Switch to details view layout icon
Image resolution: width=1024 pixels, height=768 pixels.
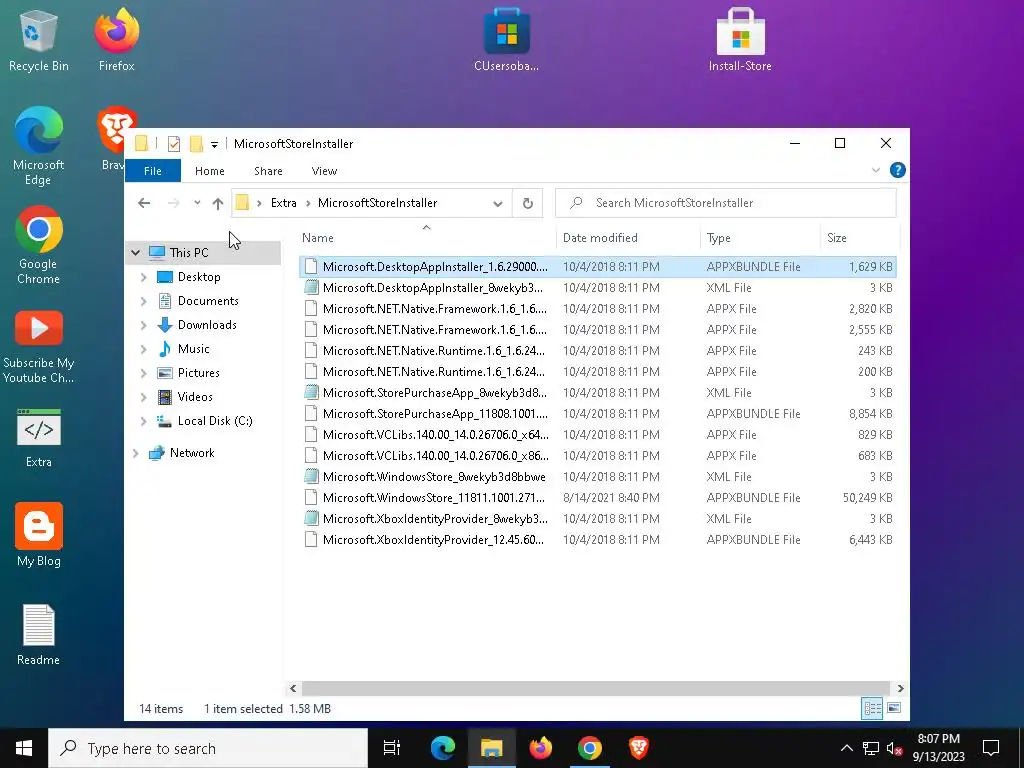[x=872, y=709]
